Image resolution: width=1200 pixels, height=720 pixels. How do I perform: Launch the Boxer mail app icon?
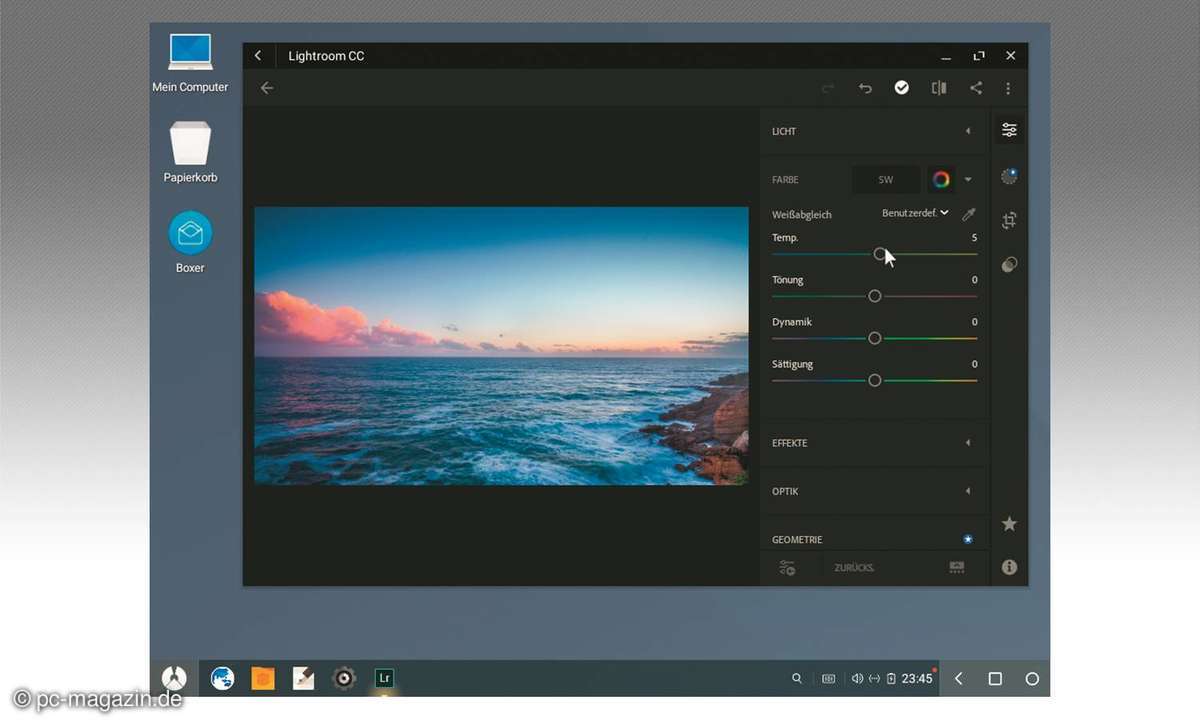click(x=190, y=242)
